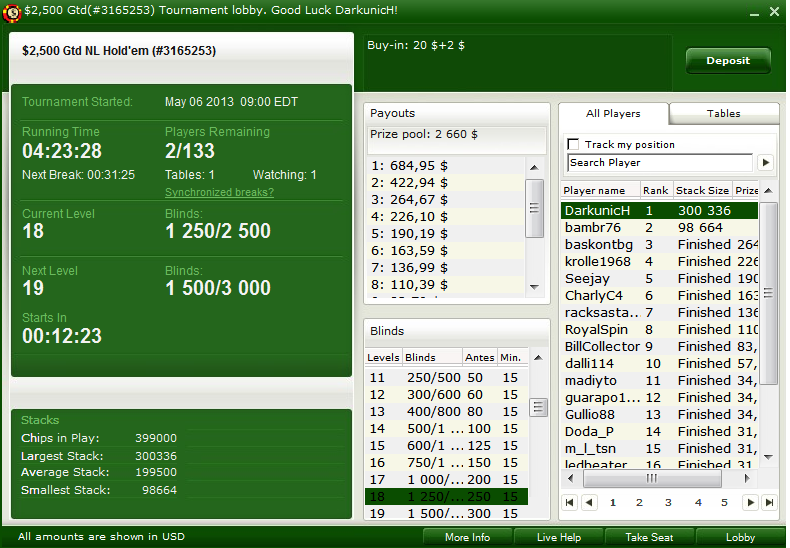Image resolution: width=790 pixels, height=548 pixels.
Task: Click player list horizontal scroll right arrow
Action: [x=747, y=478]
